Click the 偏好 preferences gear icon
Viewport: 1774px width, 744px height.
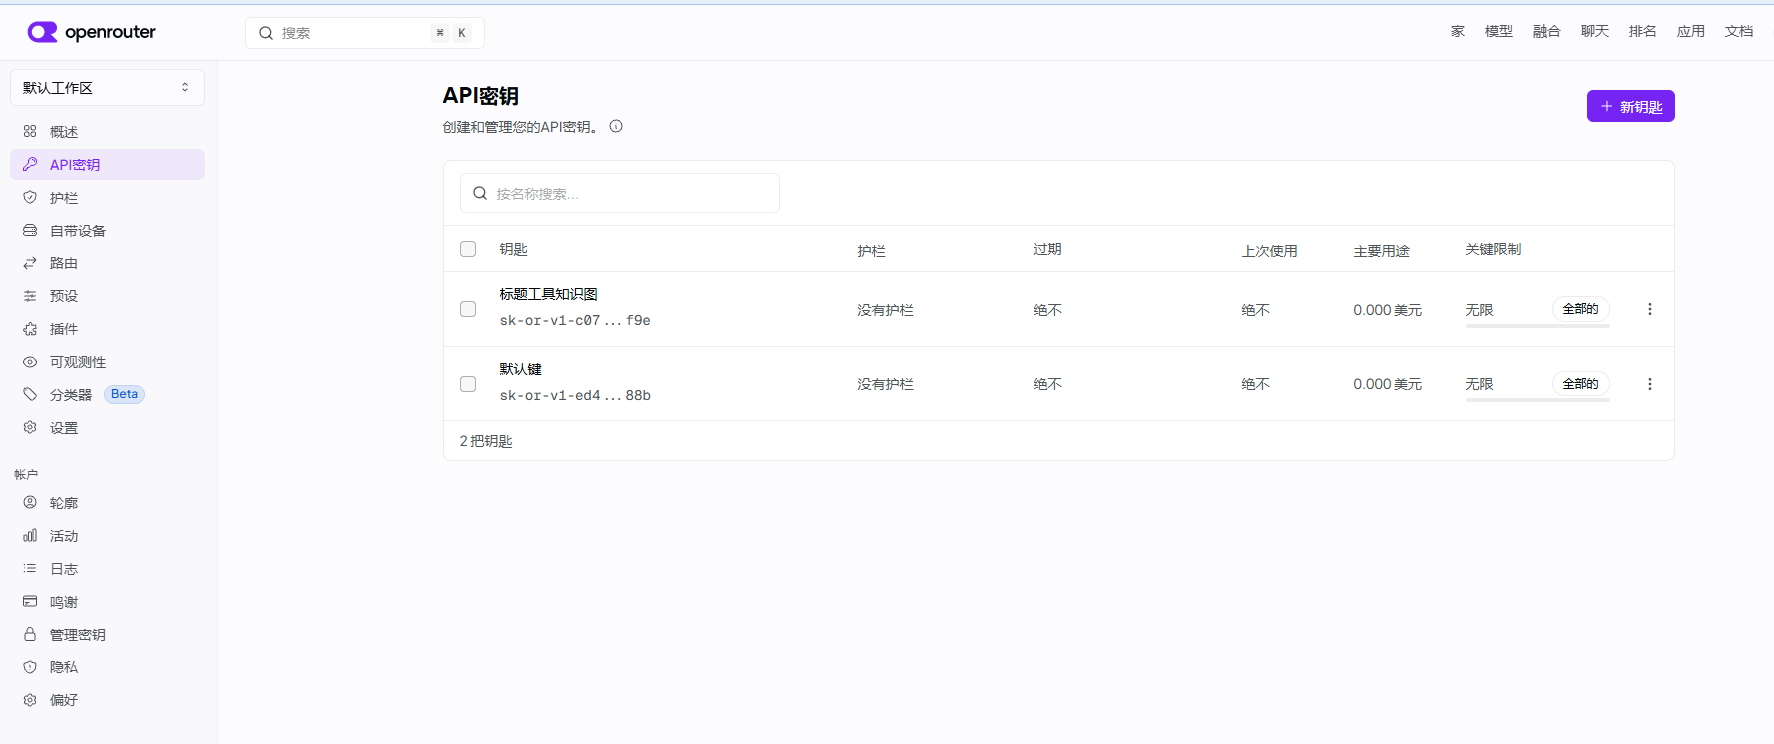click(x=30, y=700)
